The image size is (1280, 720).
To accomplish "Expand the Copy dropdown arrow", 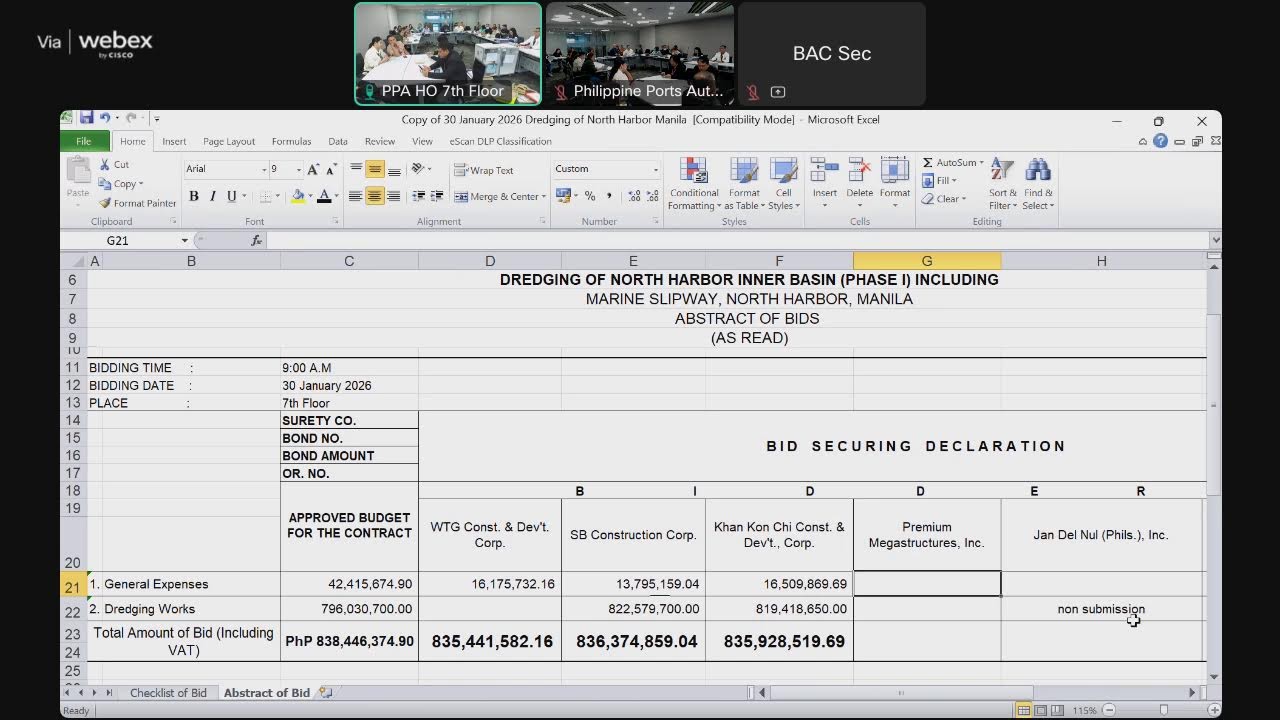I will [x=141, y=184].
